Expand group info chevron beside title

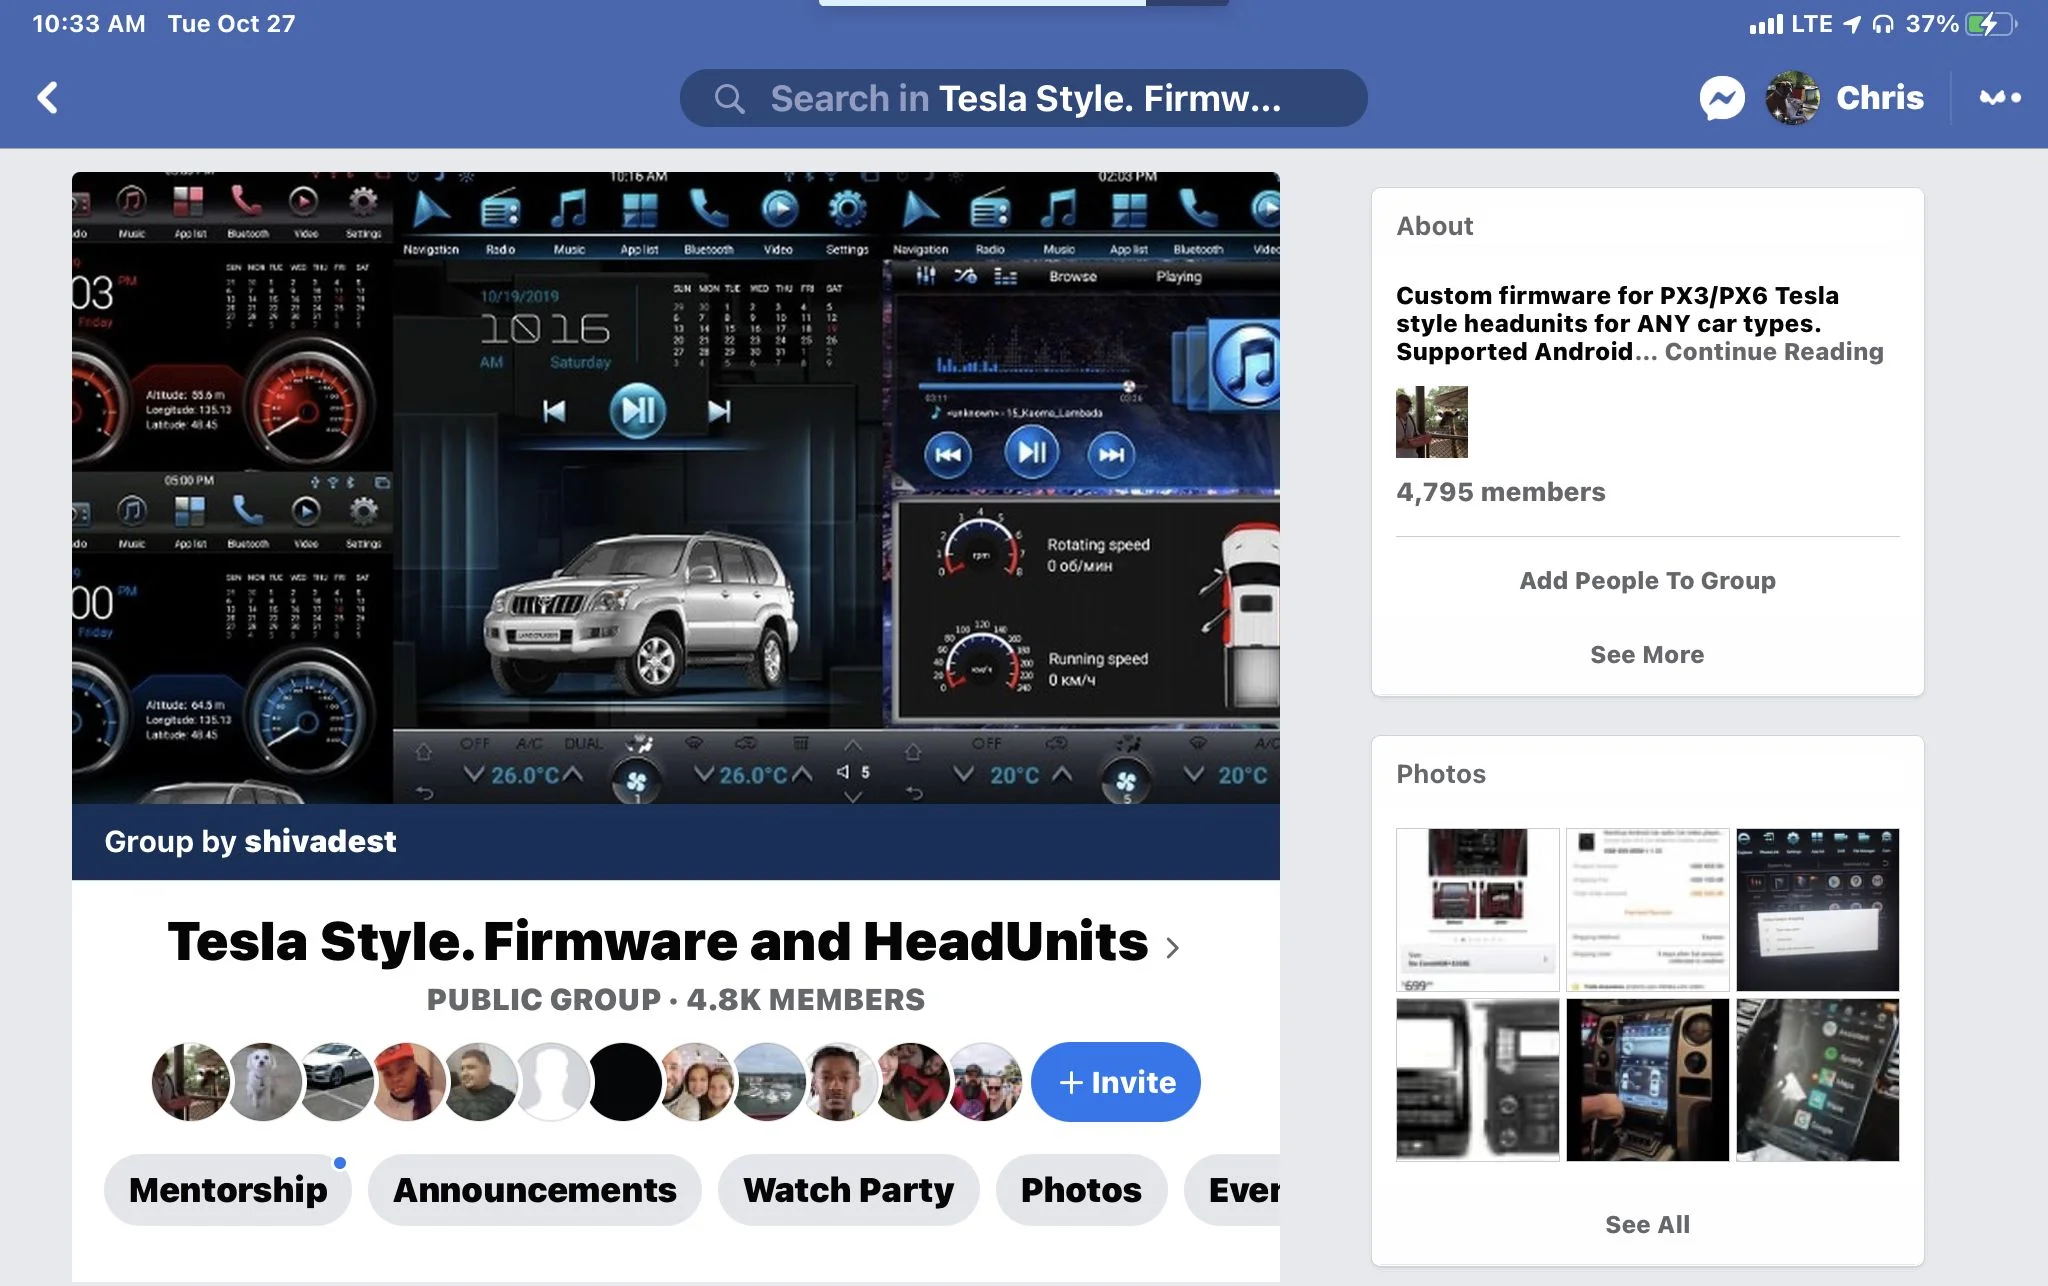click(1173, 947)
